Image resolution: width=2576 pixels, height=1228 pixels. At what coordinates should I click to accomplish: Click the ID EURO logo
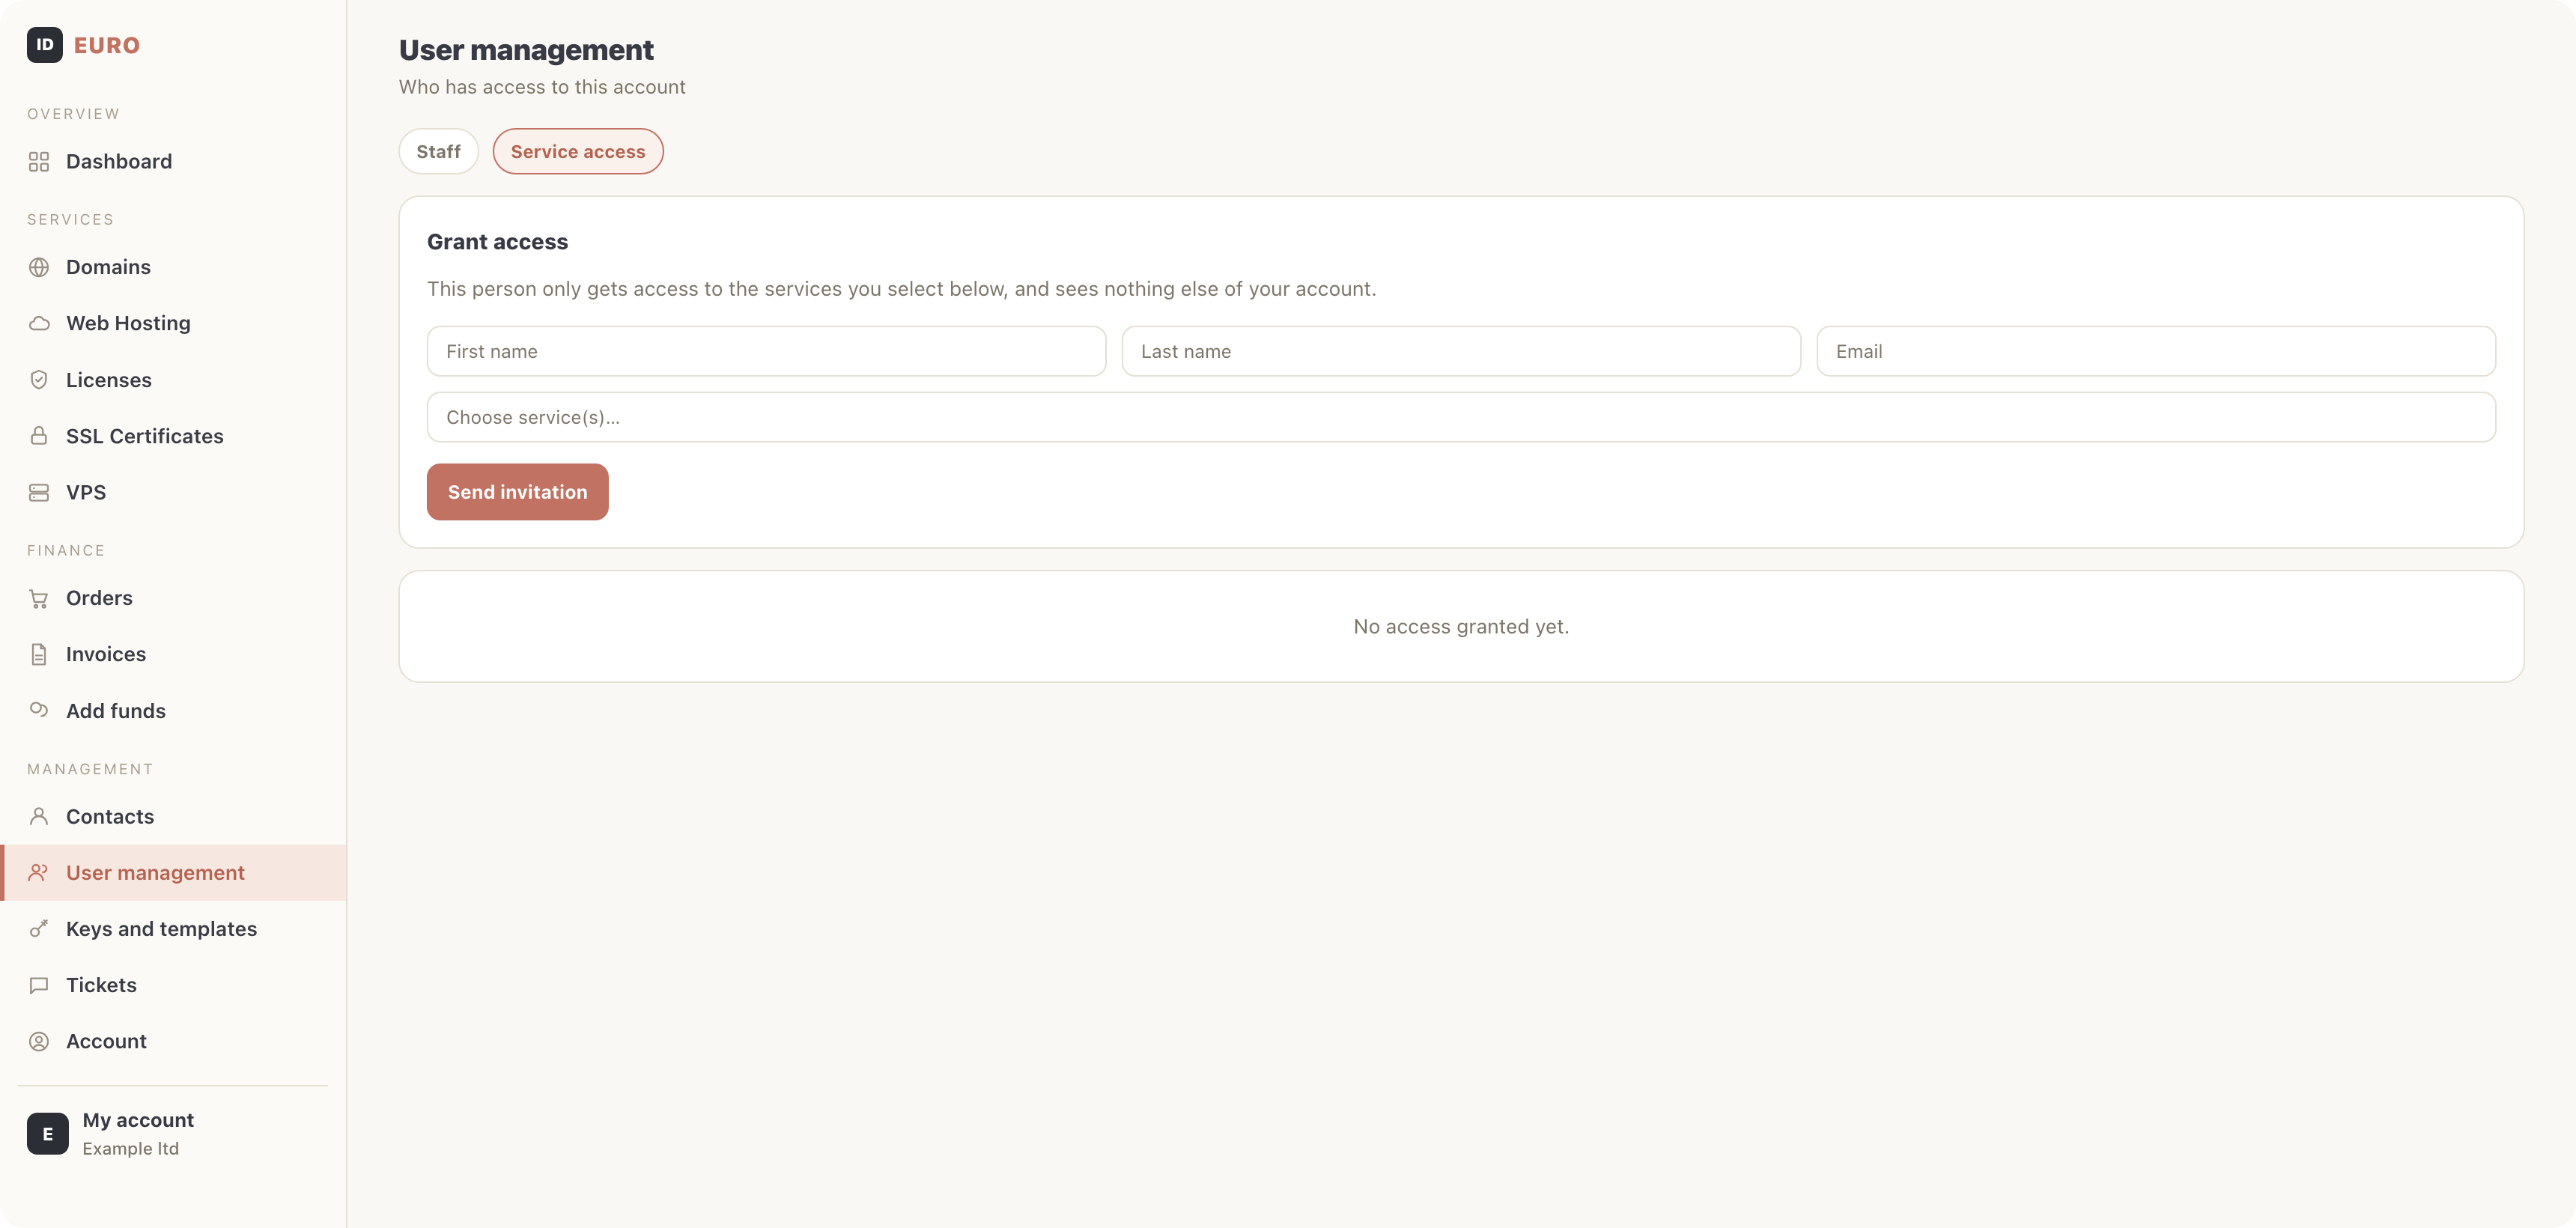point(84,45)
